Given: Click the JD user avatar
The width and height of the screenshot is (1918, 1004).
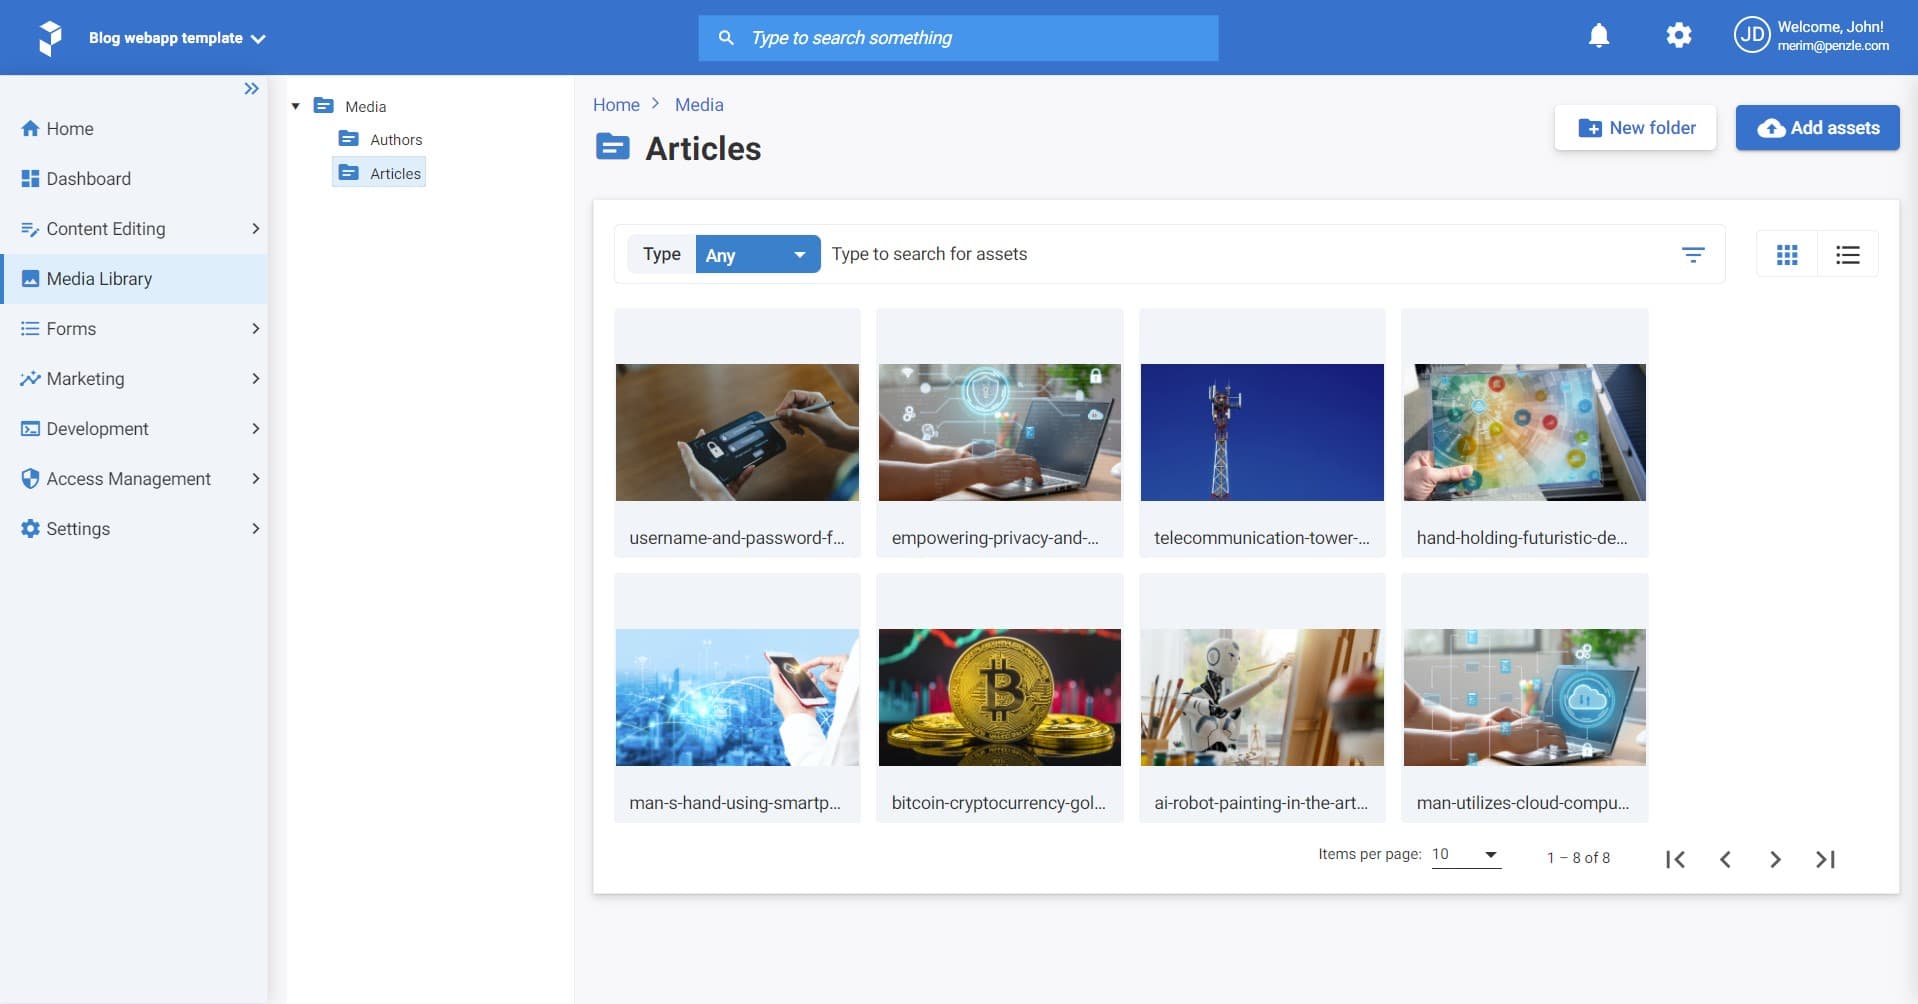Looking at the screenshot, I should 1751,36.
